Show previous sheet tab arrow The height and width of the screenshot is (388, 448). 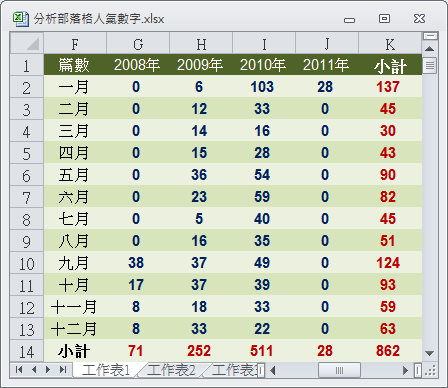(34, 370)
